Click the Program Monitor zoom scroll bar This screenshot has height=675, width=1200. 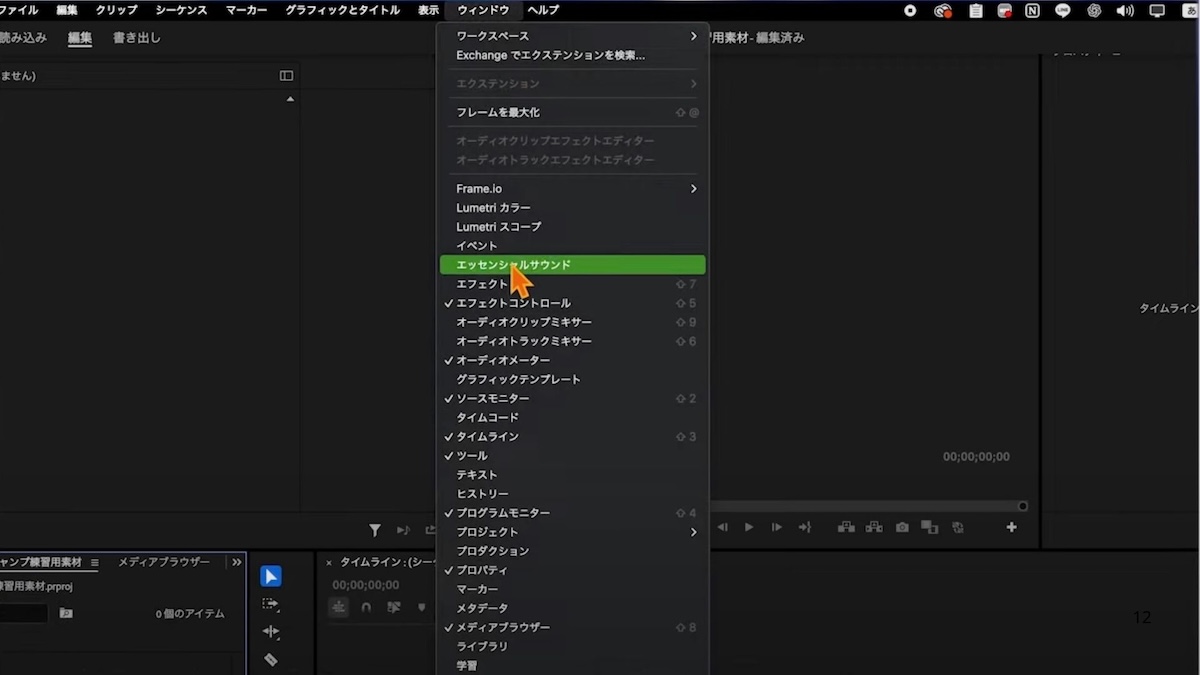[x=866, y=506]
